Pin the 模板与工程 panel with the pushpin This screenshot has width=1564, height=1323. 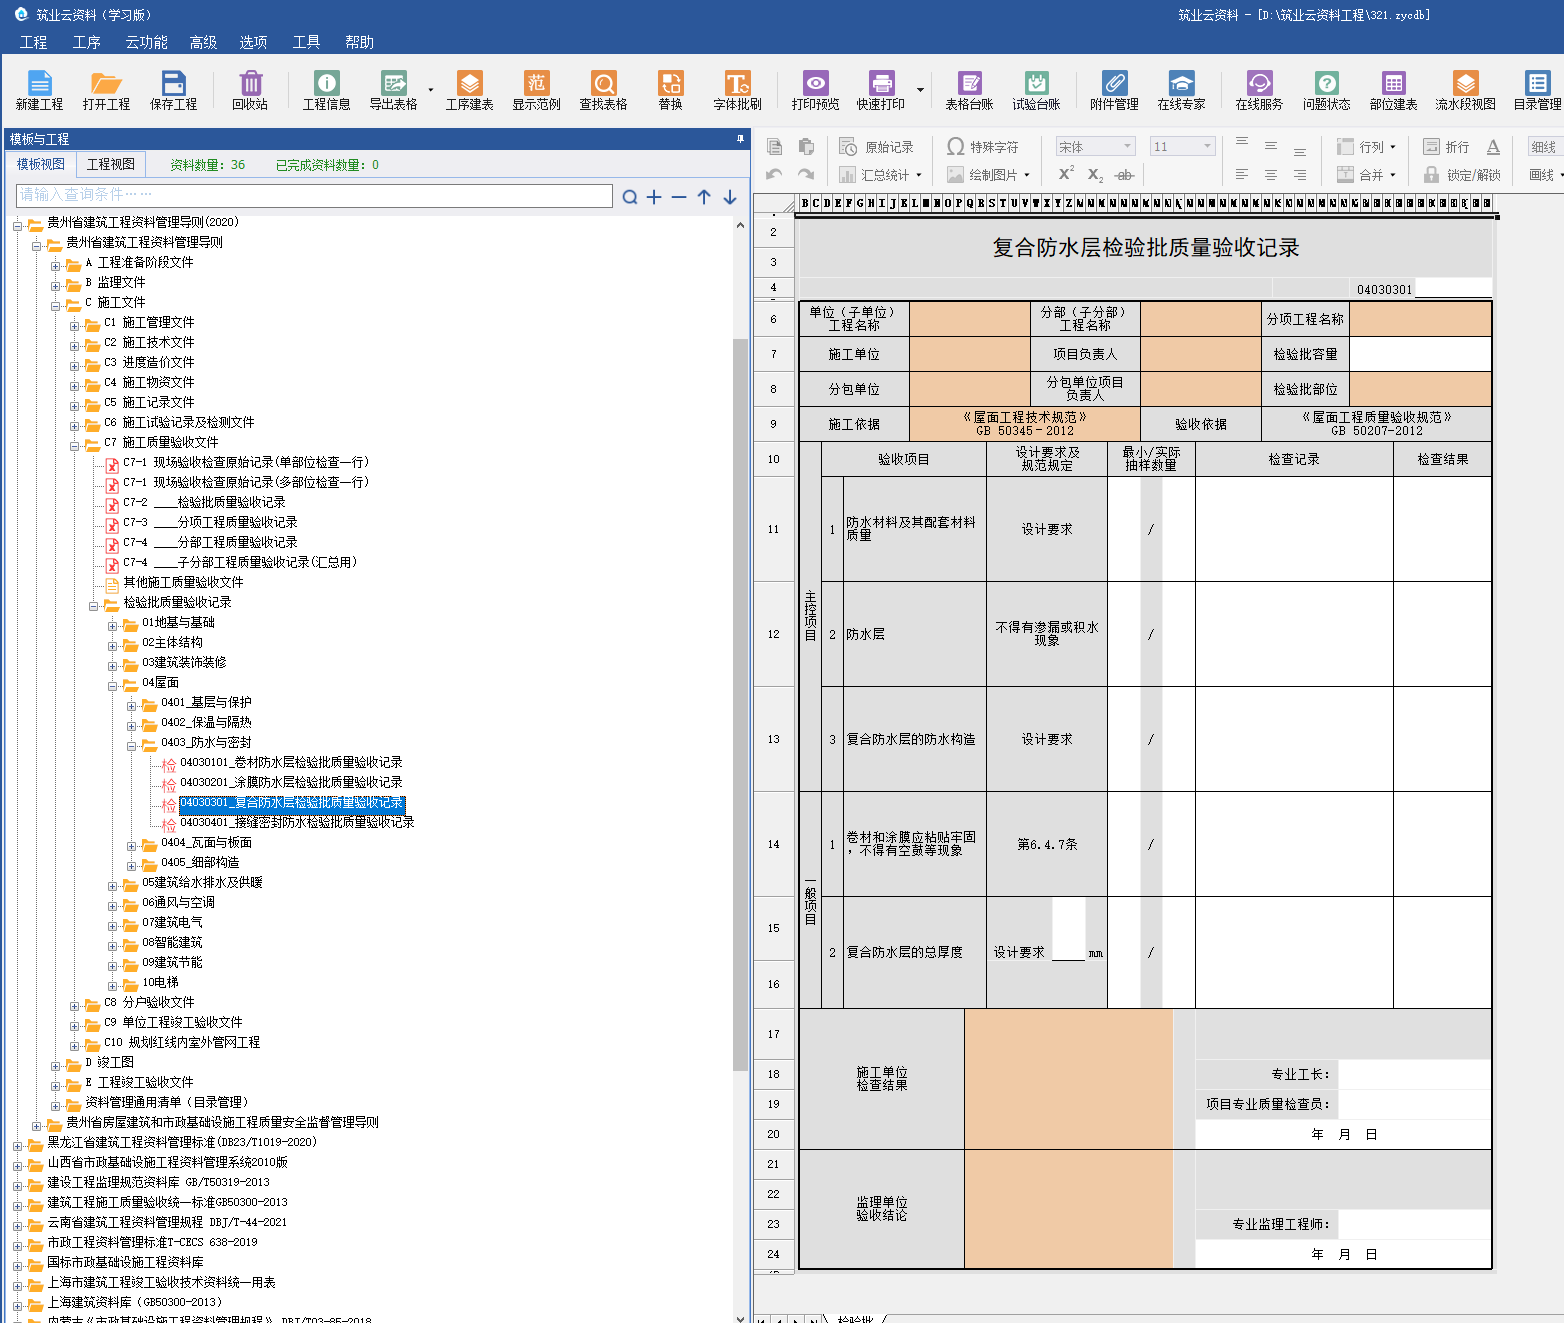pos(741,139)
